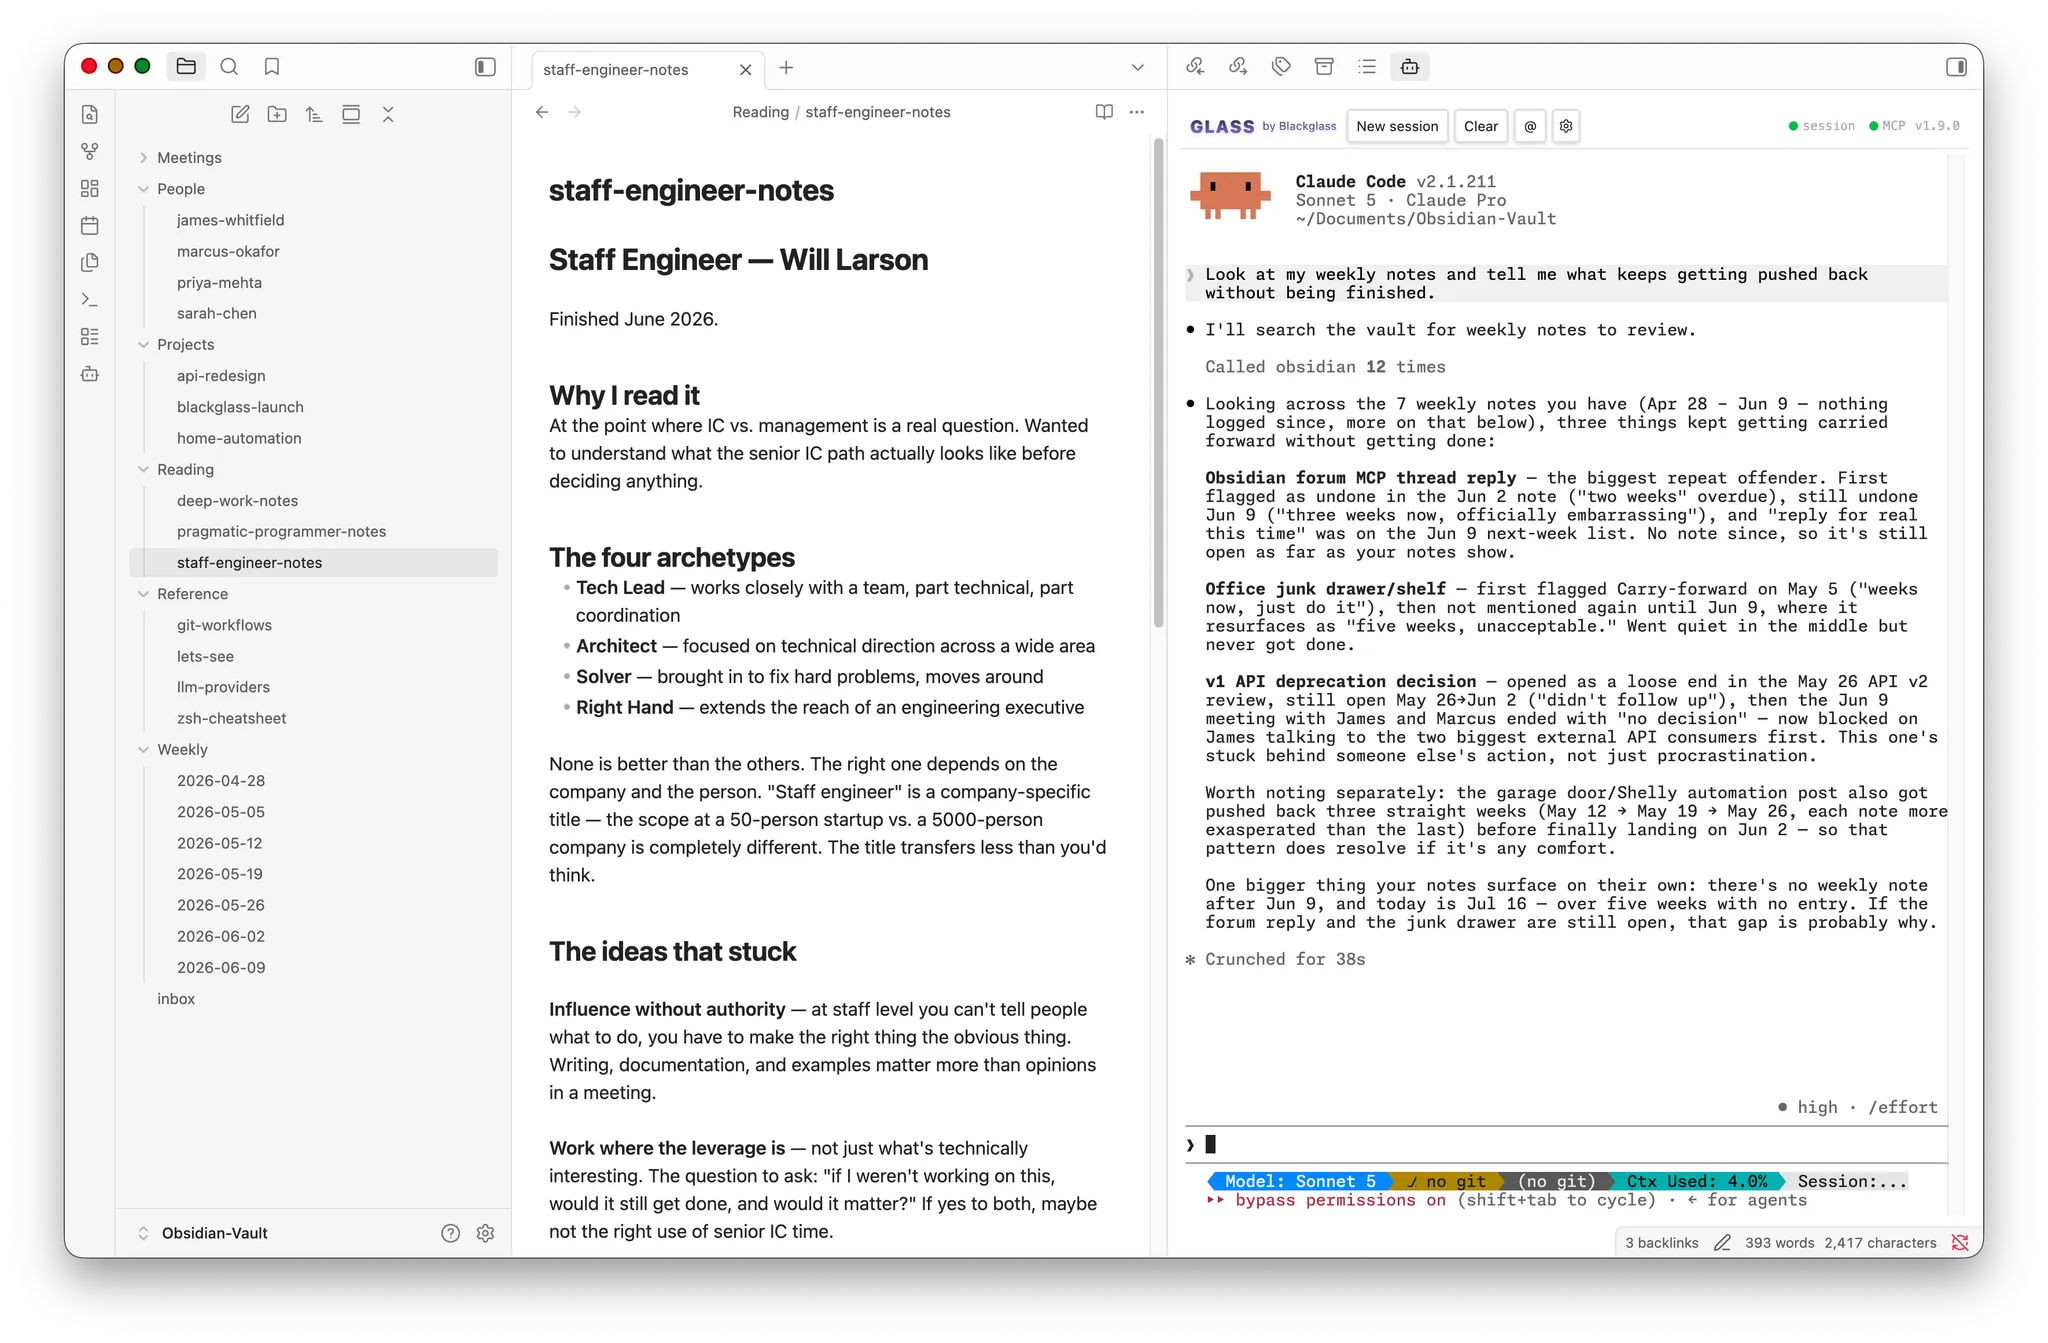This screenshot has width=2048, height=1343.
Task: Open more options ellipsis for note
Action: point(1136,112)
